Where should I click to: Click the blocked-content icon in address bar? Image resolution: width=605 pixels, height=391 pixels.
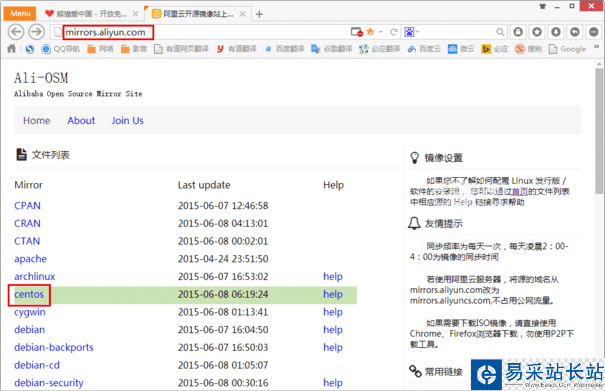[x=357, y=32]
